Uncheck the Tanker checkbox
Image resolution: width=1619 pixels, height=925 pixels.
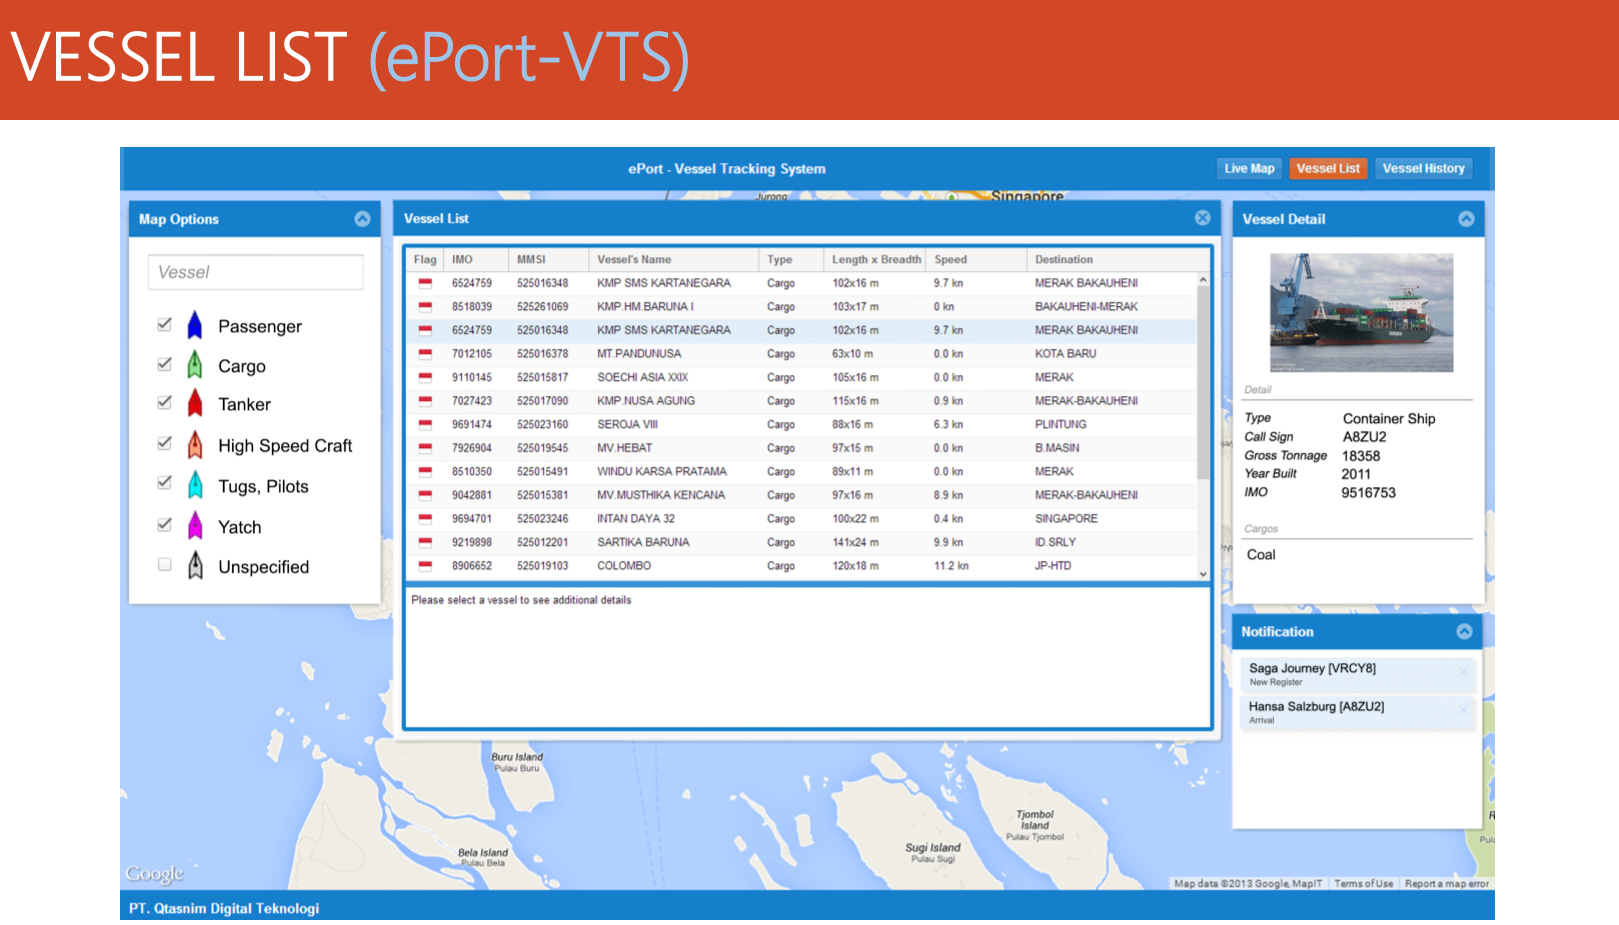(x=164, y=402)
